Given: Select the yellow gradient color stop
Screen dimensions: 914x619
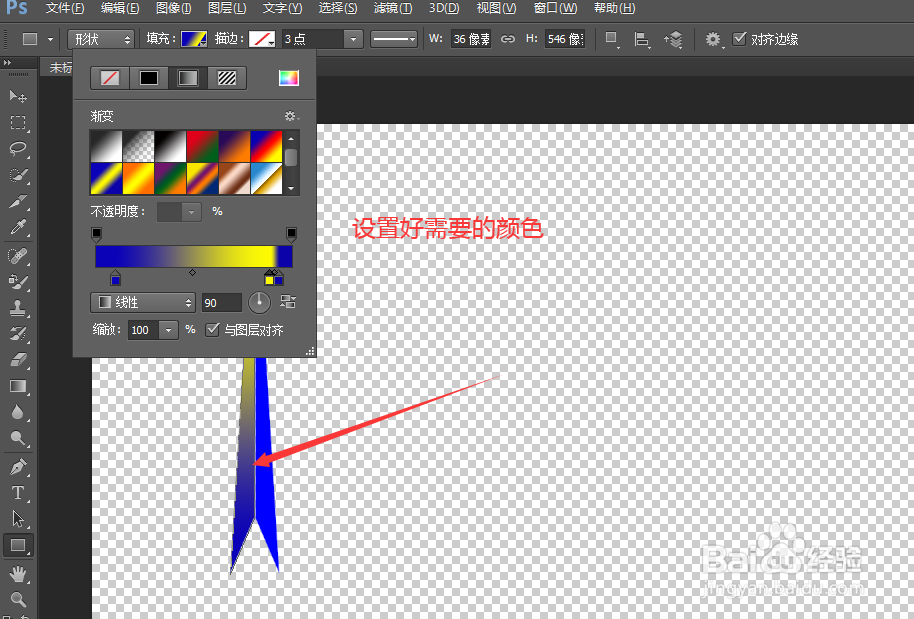Looking at the screenshot, I should [x=269, y=281].
